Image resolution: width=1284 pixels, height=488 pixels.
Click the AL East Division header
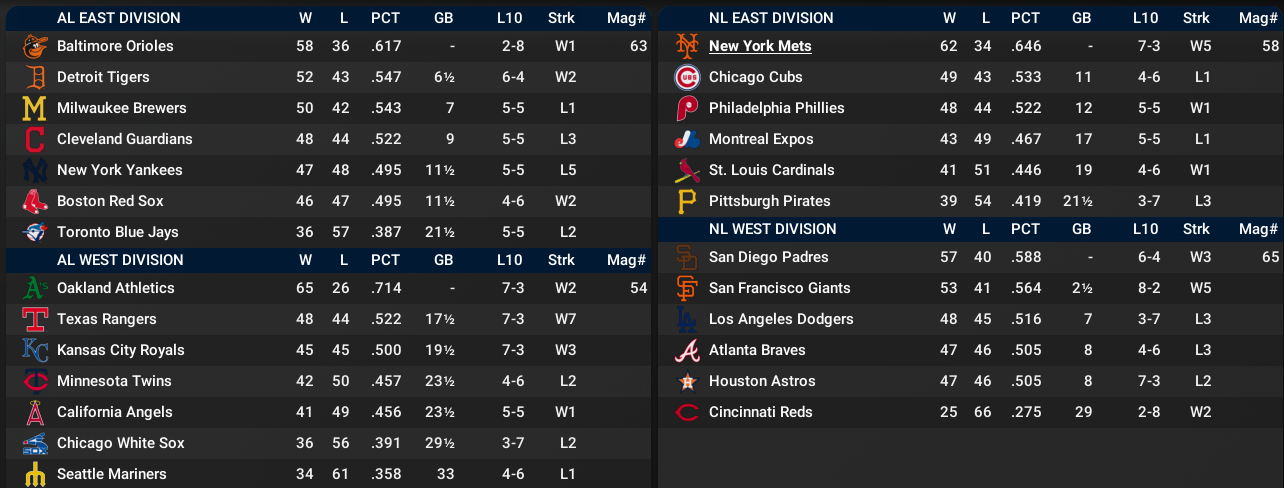(119, 18)
